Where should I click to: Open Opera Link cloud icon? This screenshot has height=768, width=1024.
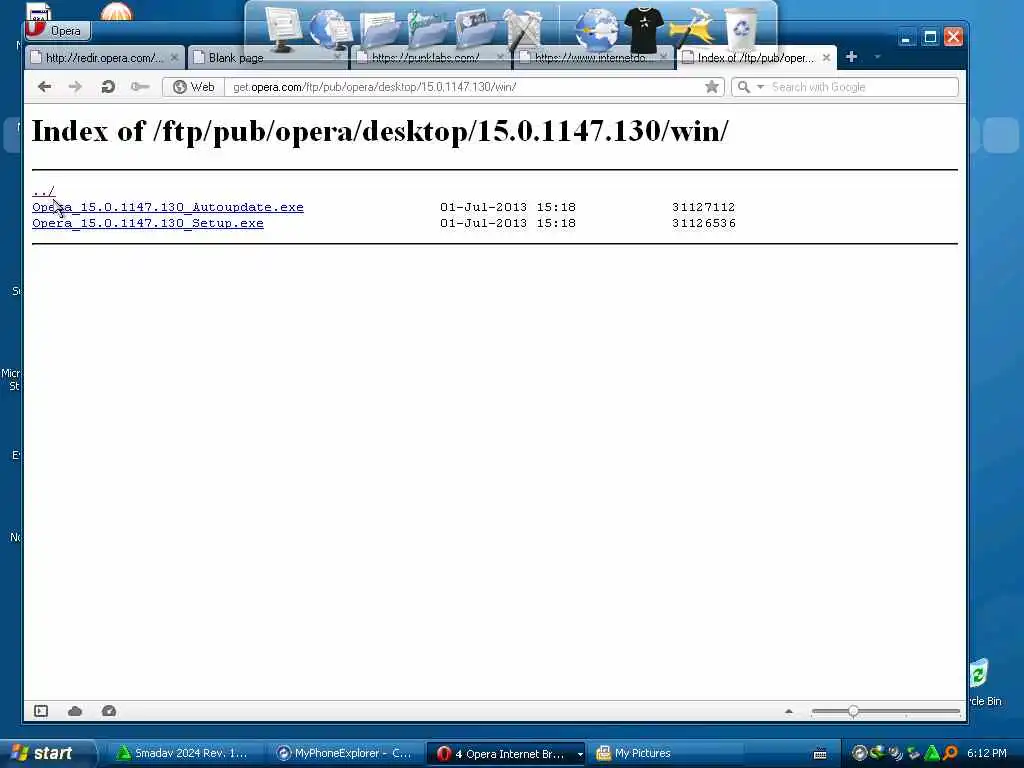[75, 711]
